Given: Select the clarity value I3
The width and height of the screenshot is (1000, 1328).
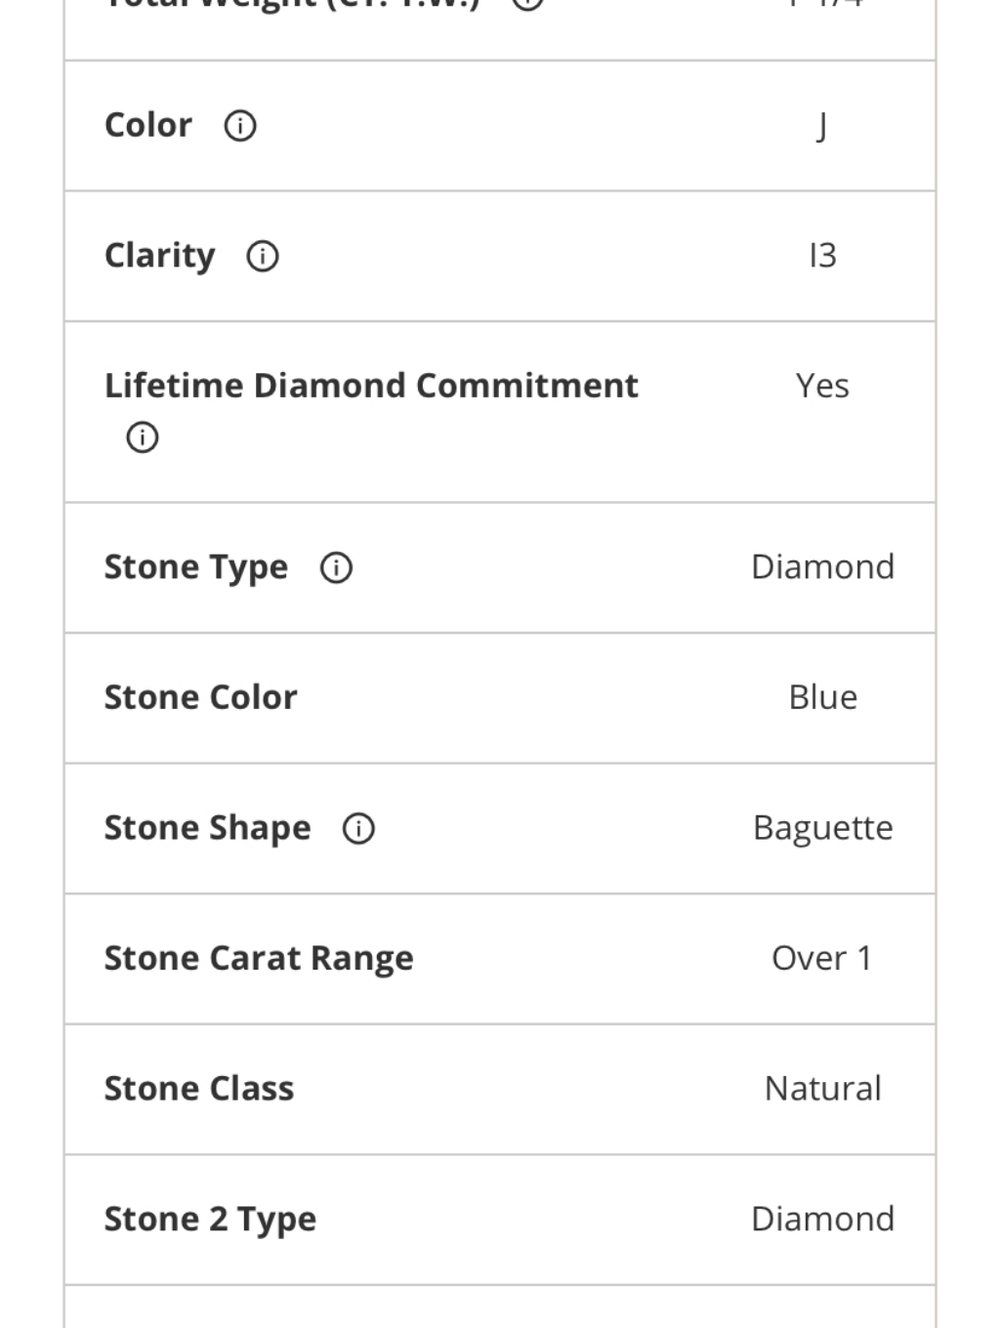Looking at the screenshot, I should click(822, 256).
